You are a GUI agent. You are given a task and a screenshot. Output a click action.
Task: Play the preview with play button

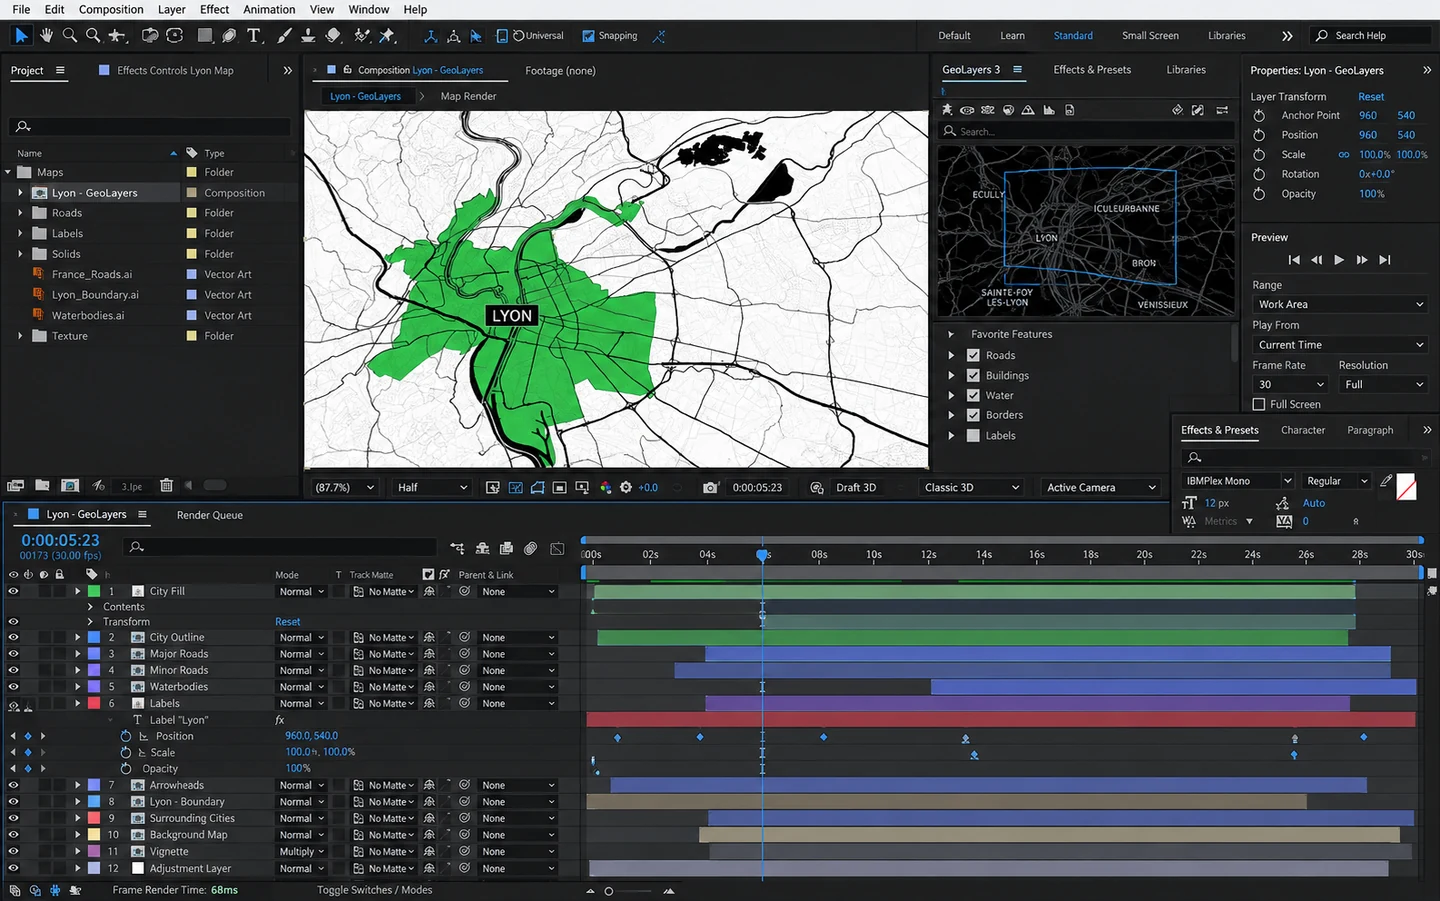pos(1339,259)
